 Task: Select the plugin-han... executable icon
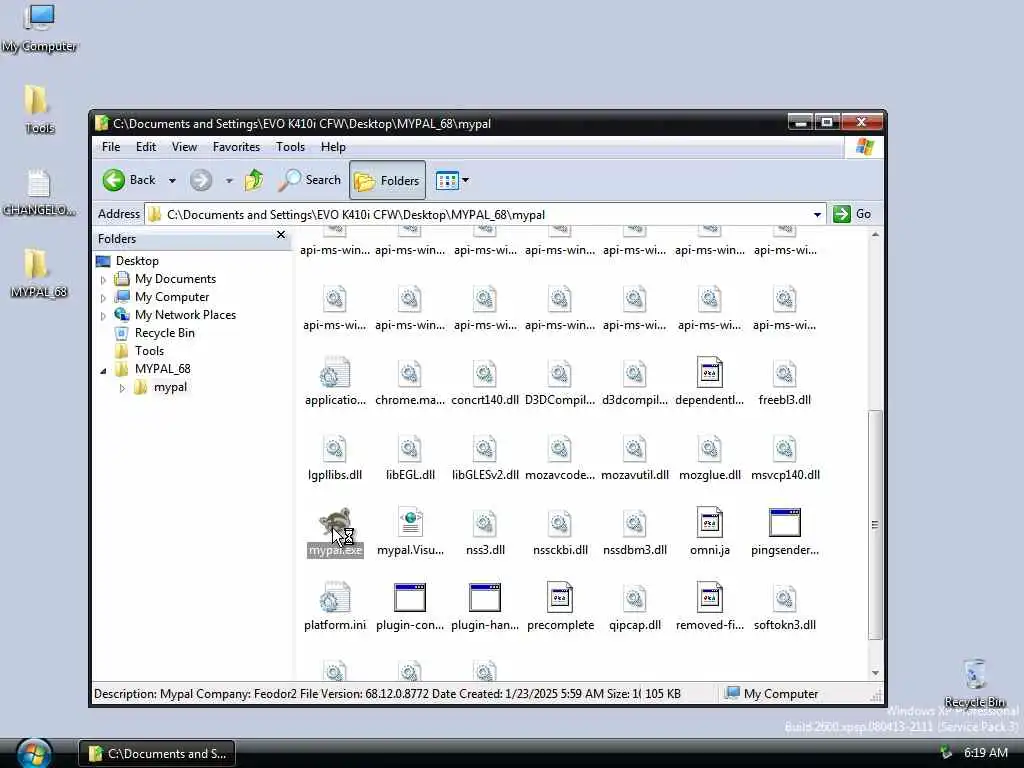[485, 598]
